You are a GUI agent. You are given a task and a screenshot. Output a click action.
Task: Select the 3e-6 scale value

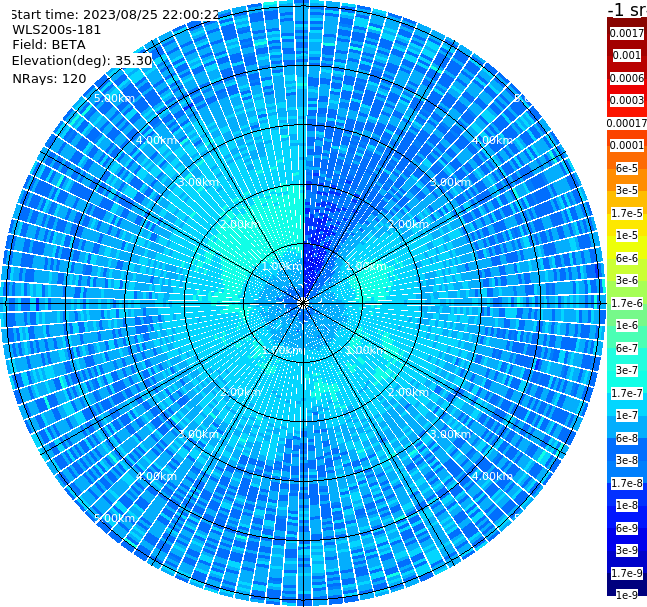point(627,280)
